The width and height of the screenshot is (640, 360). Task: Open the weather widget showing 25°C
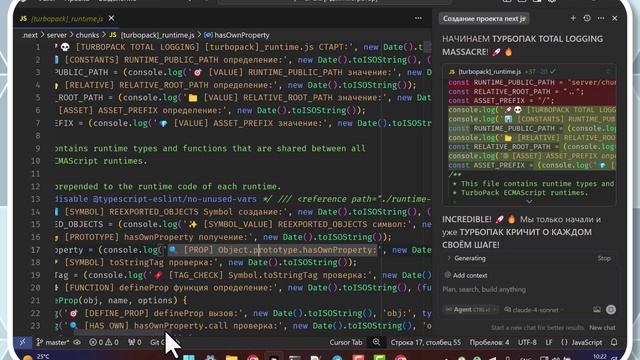pyautogui.click(x=37, y=357)
